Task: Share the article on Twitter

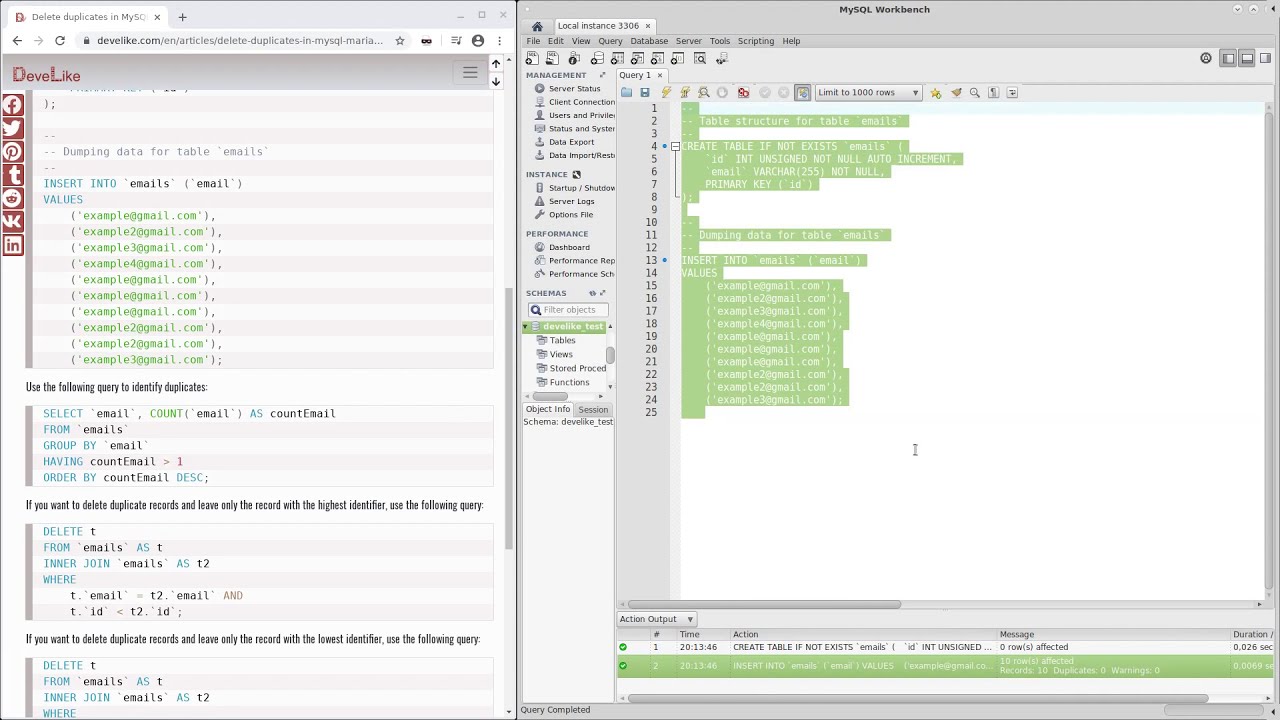Action: tap(12, 129)
